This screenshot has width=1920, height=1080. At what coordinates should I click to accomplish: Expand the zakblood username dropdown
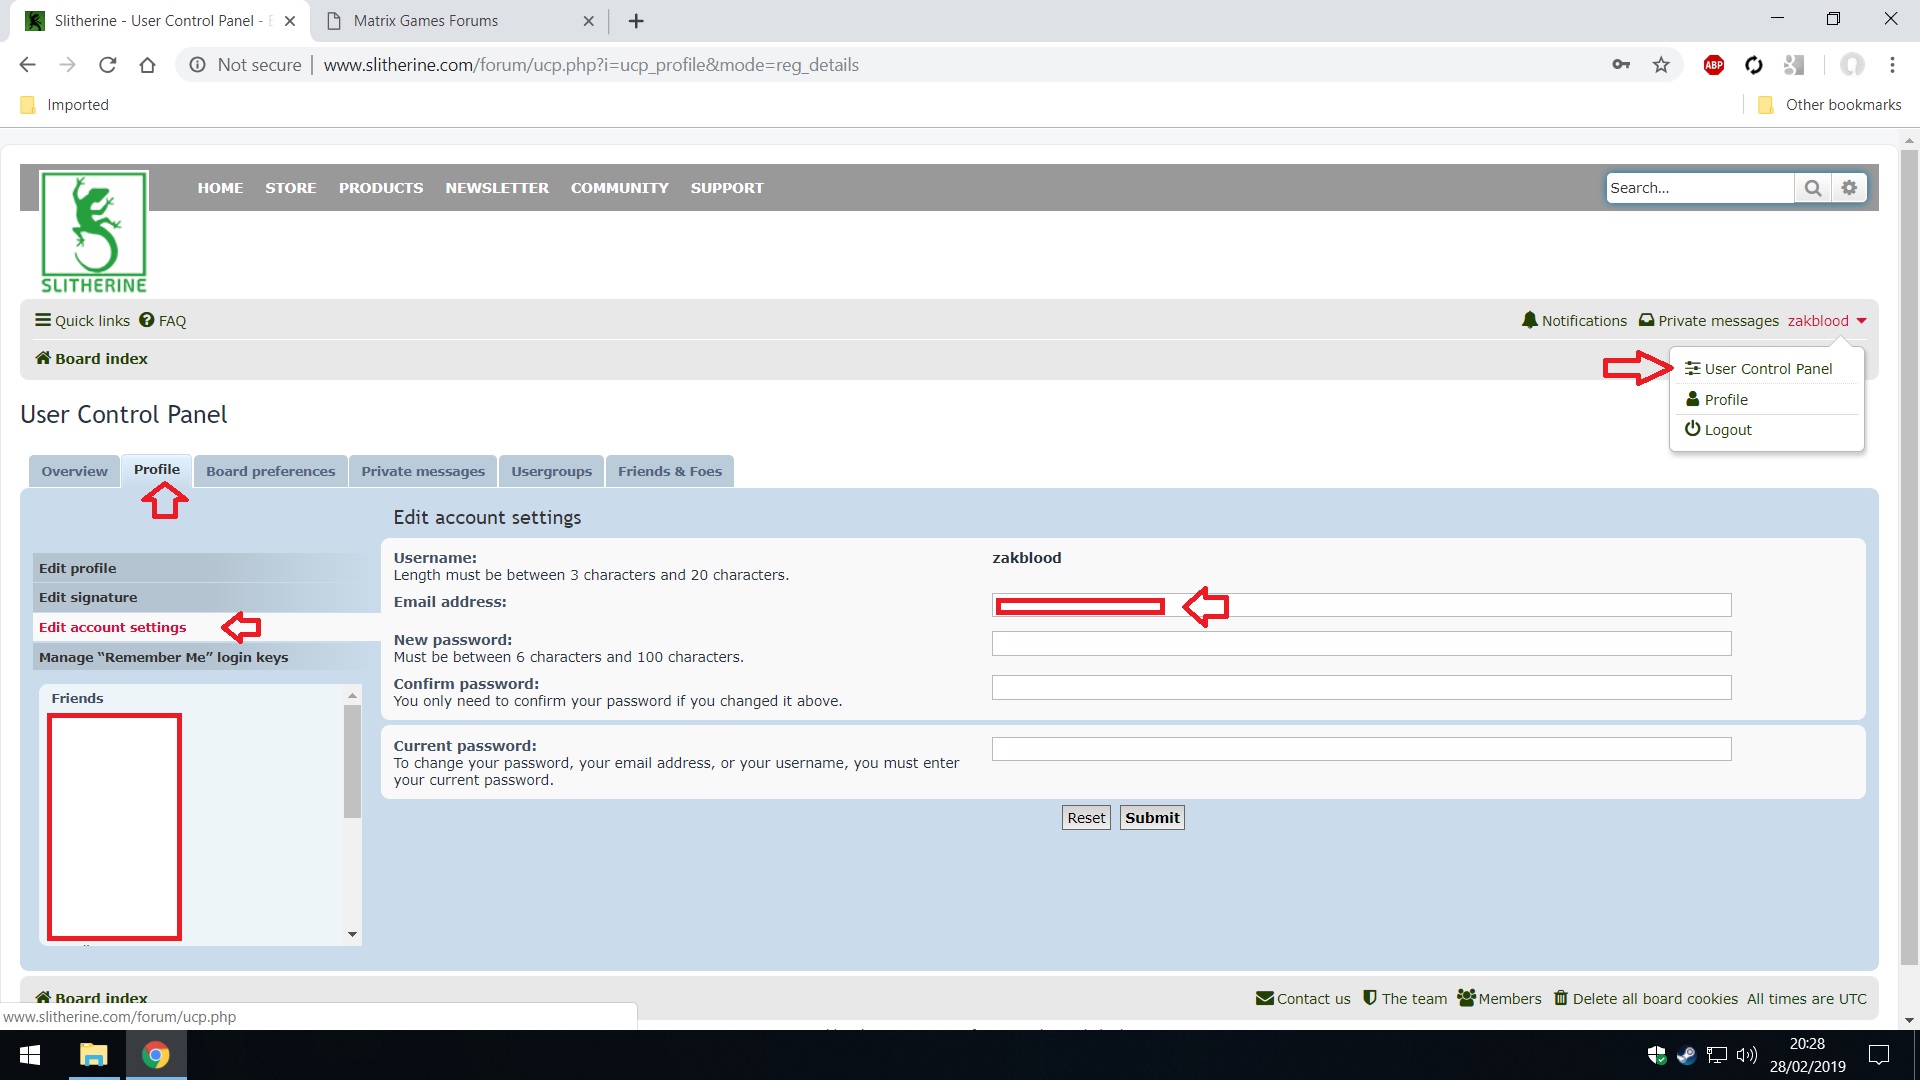click(x=1827, y=321)
